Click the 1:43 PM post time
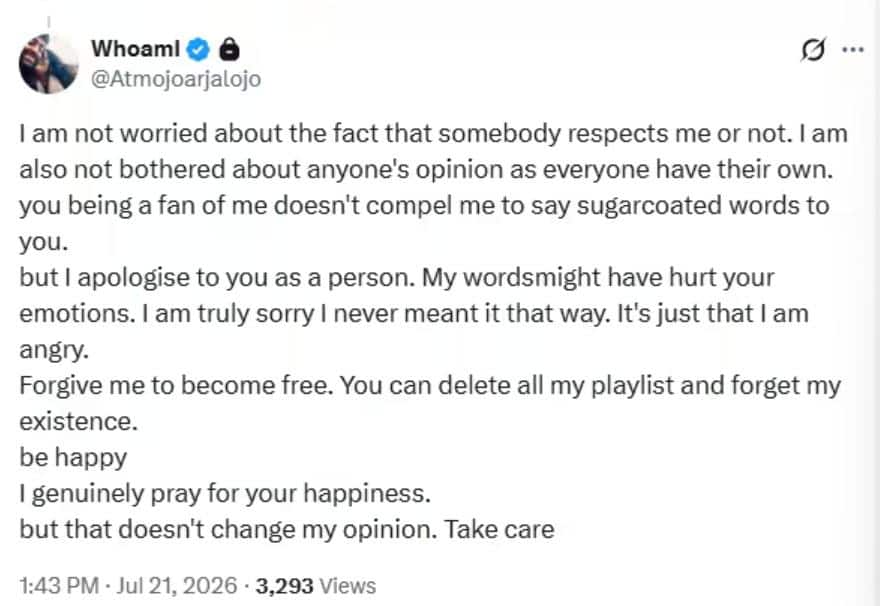This screenshot has width=880, height=606. point(59,586)
